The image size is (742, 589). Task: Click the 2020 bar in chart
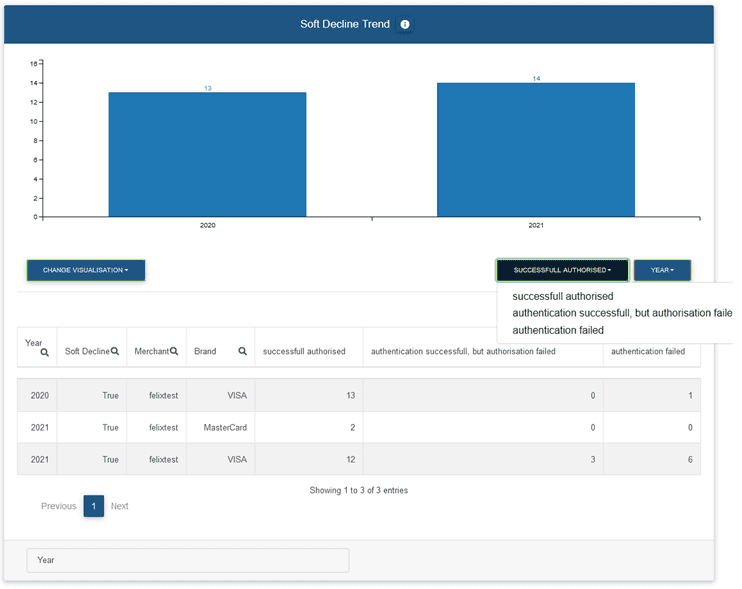pos(207,154)
